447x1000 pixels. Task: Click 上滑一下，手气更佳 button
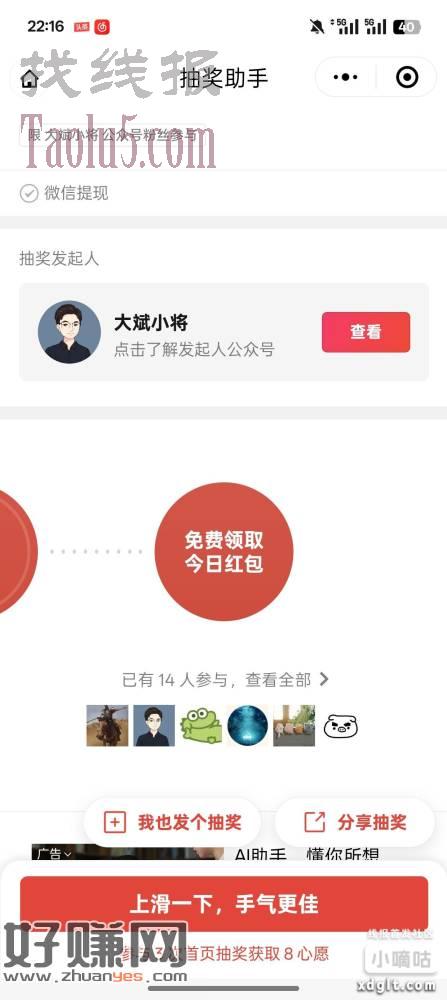pyautogui.click(x=224, y=904)
